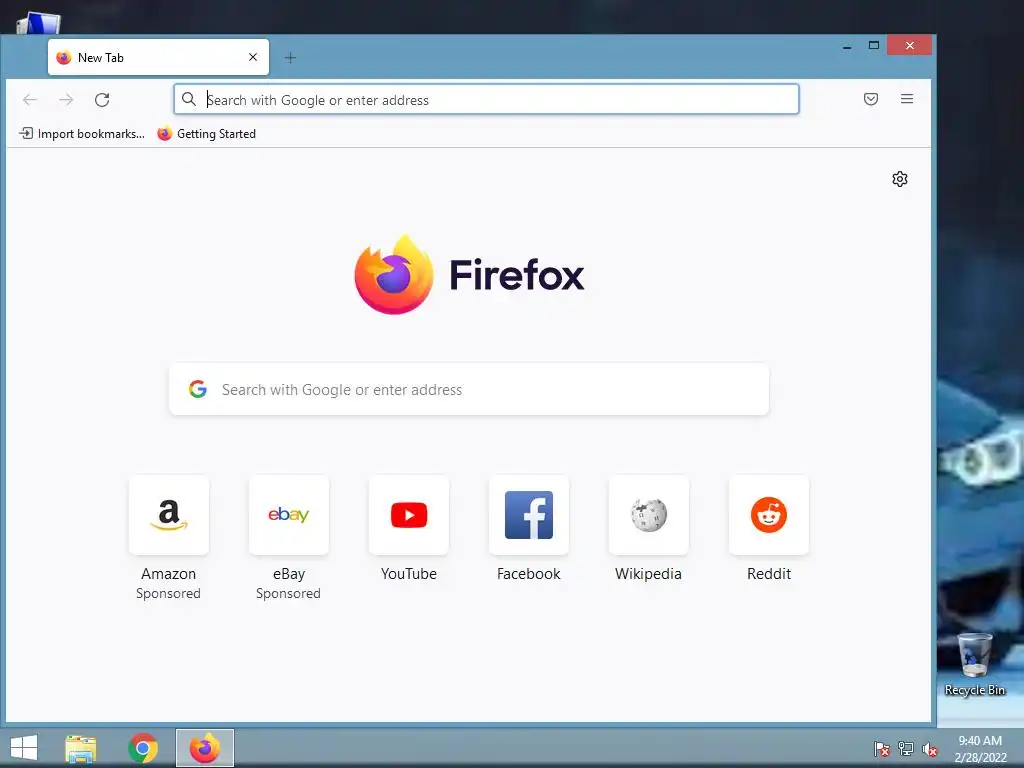Click magnifier icon in address bar
The height and width of the screenshot is (768, 1024).
(189, 99)
